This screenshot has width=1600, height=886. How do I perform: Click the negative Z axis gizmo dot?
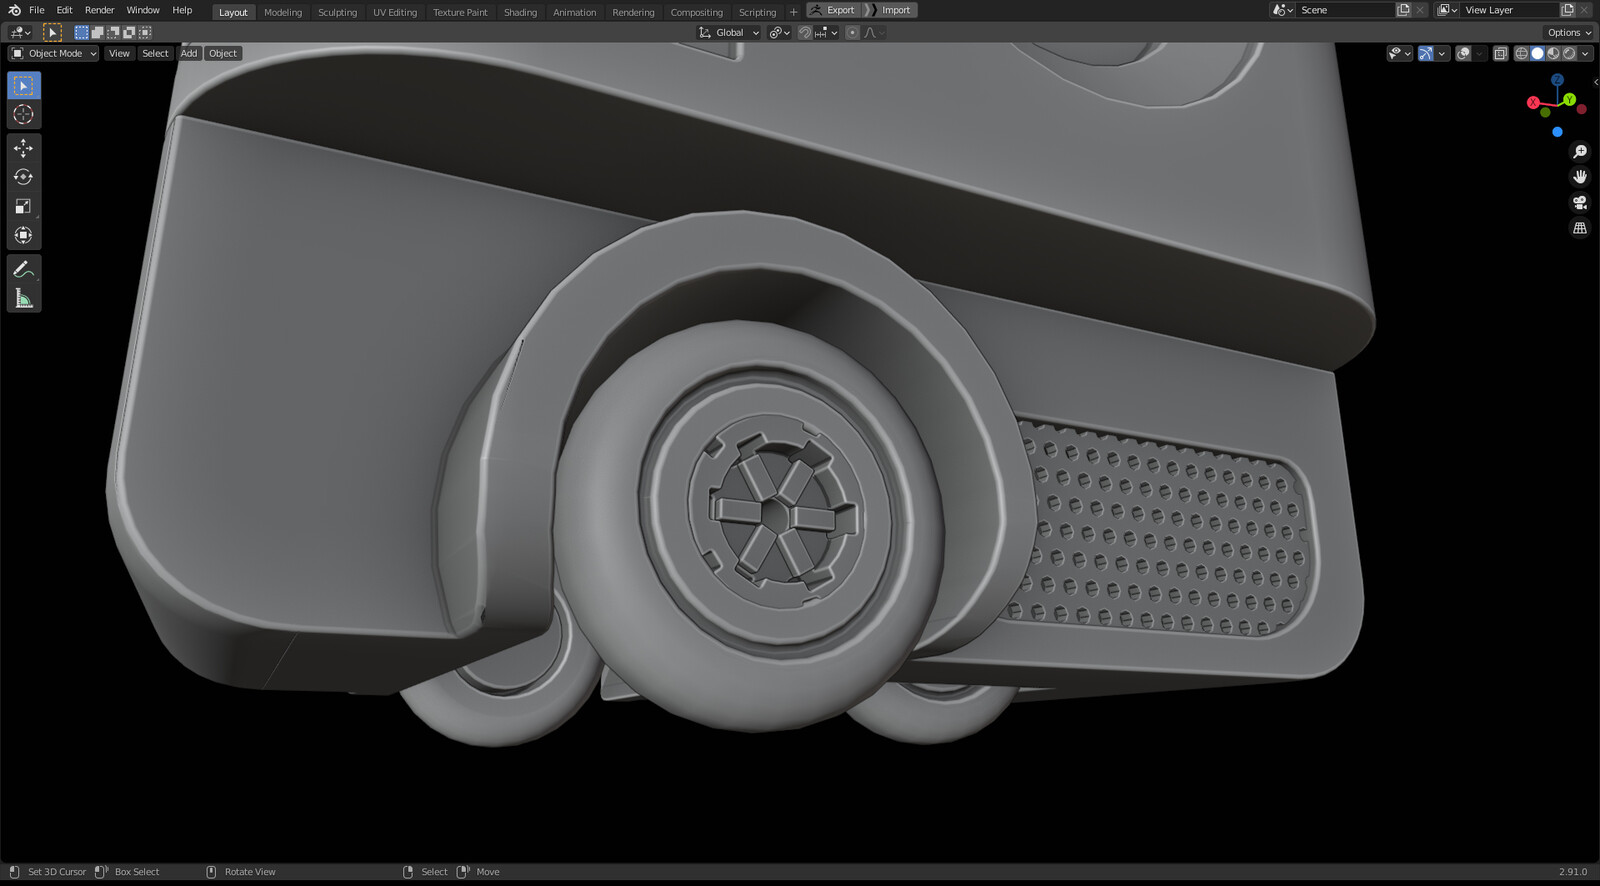(1557, 132)
